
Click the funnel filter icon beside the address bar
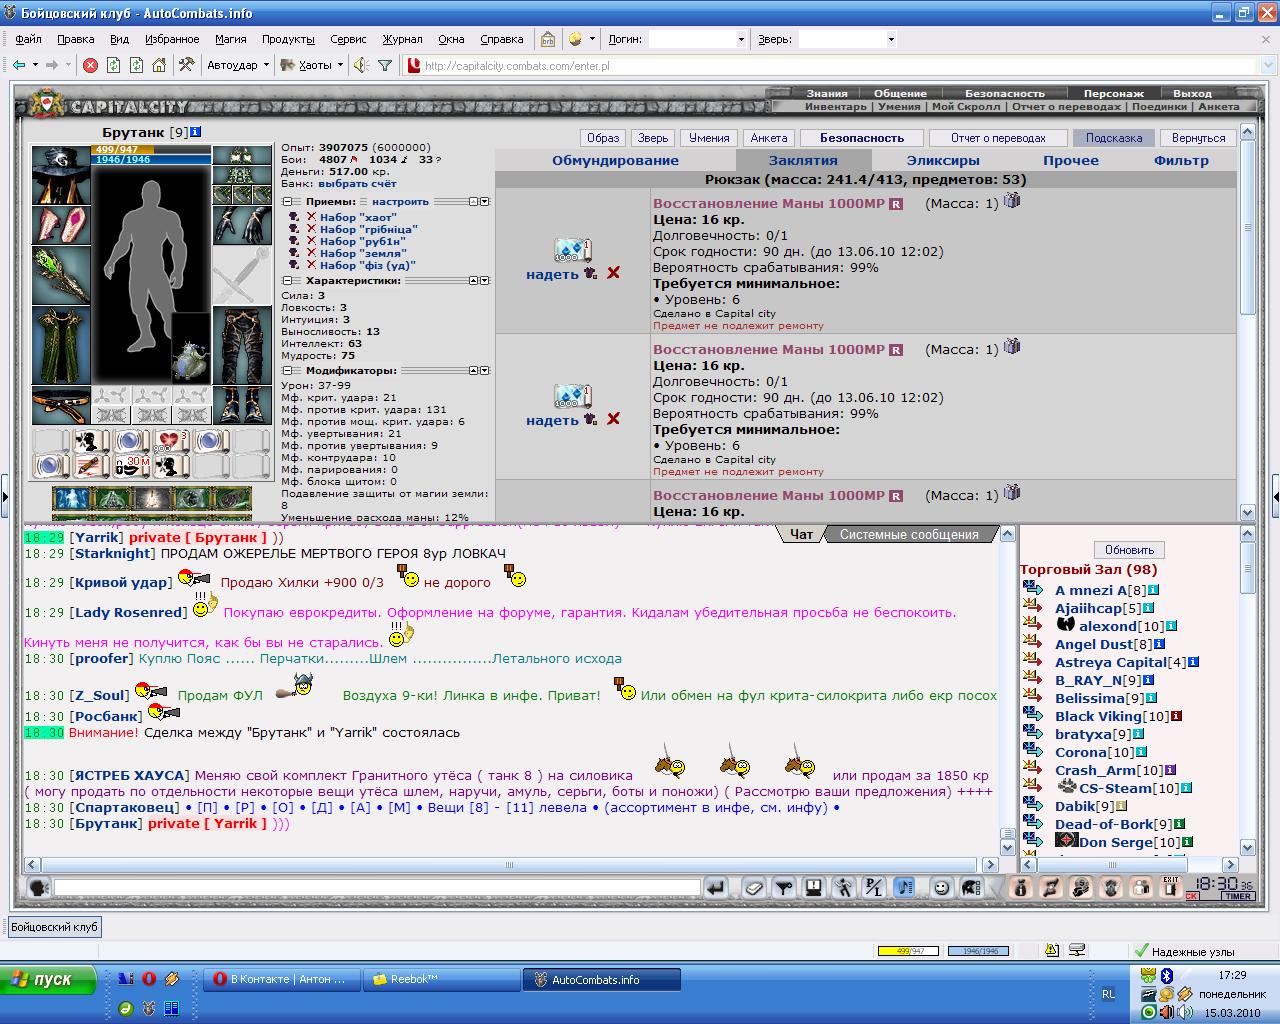click(x=385, y=65)
